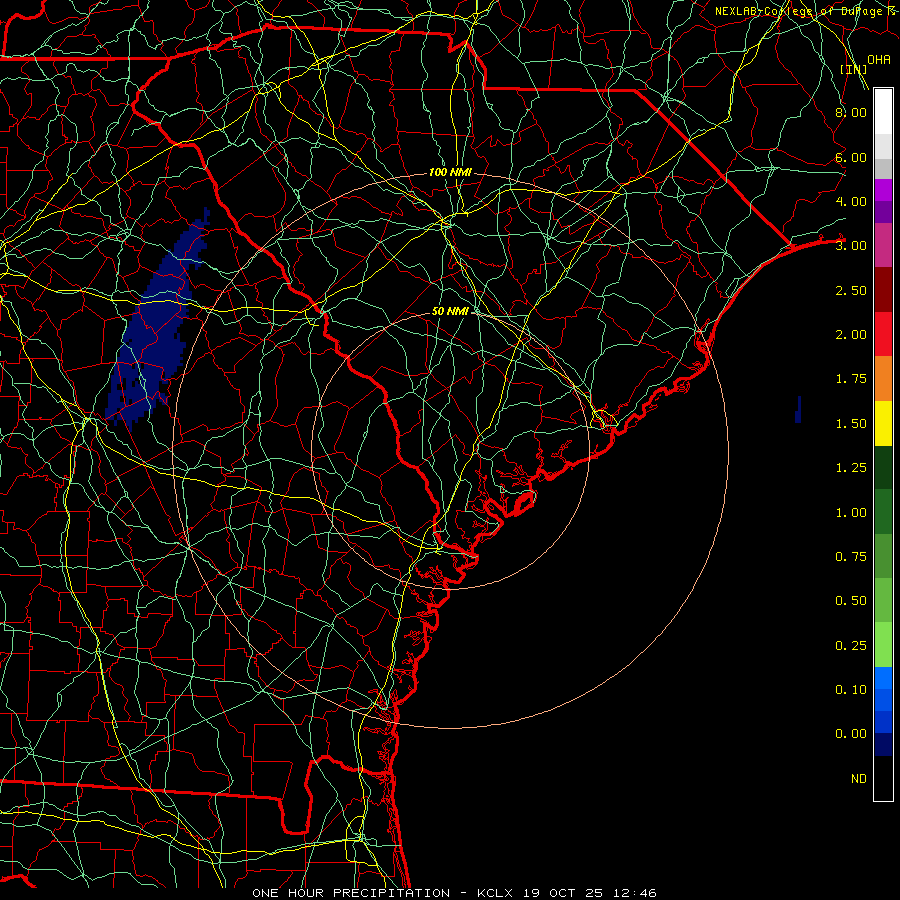The image size is (900, 900).
Task: Click the 6.00 legend value
Action: click(851, 157)
